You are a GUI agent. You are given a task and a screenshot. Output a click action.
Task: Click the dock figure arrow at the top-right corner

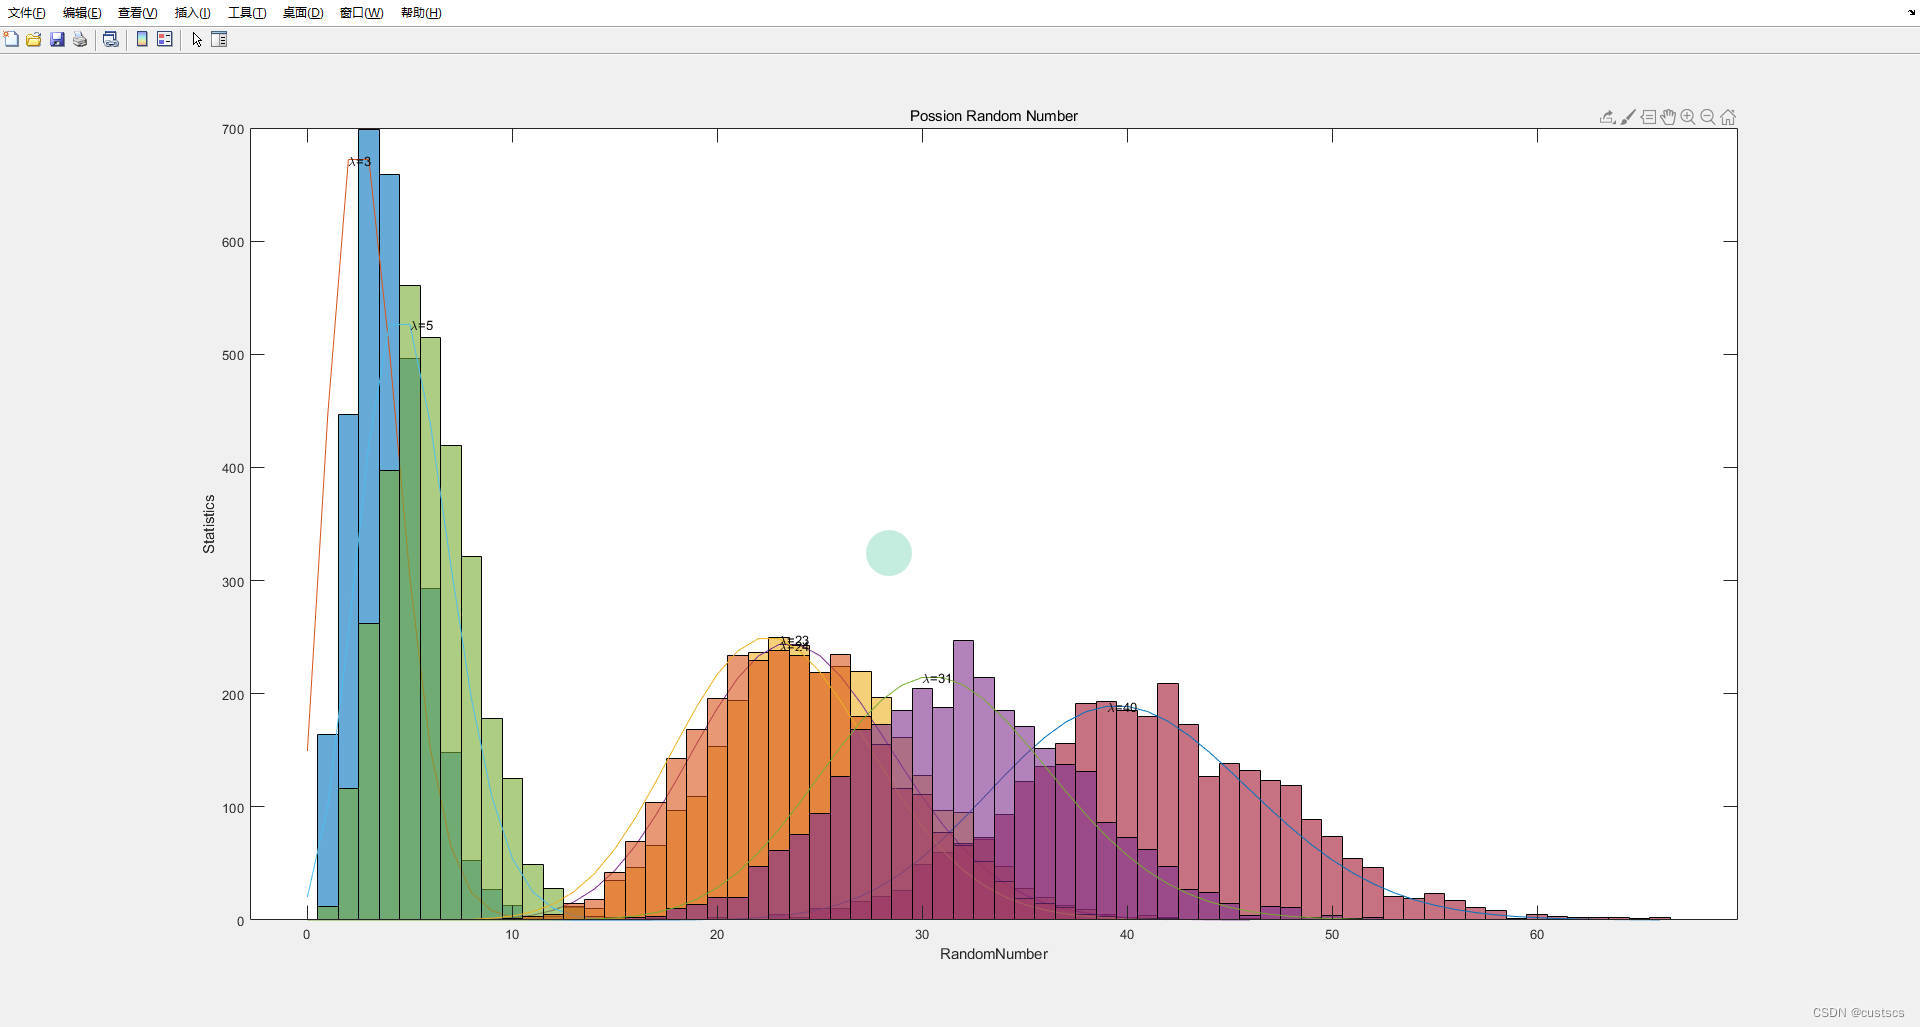coord(1911,13)
